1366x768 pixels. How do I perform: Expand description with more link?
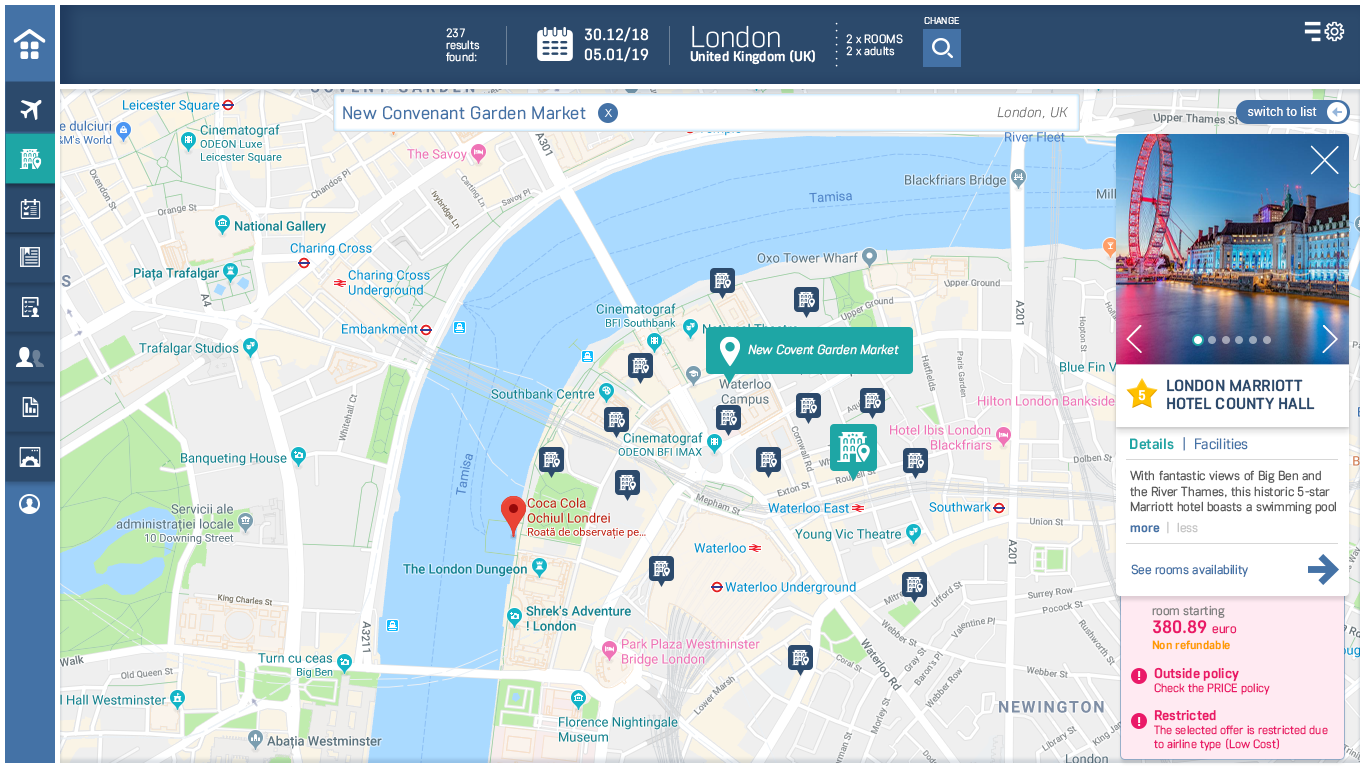(1145, 528)
